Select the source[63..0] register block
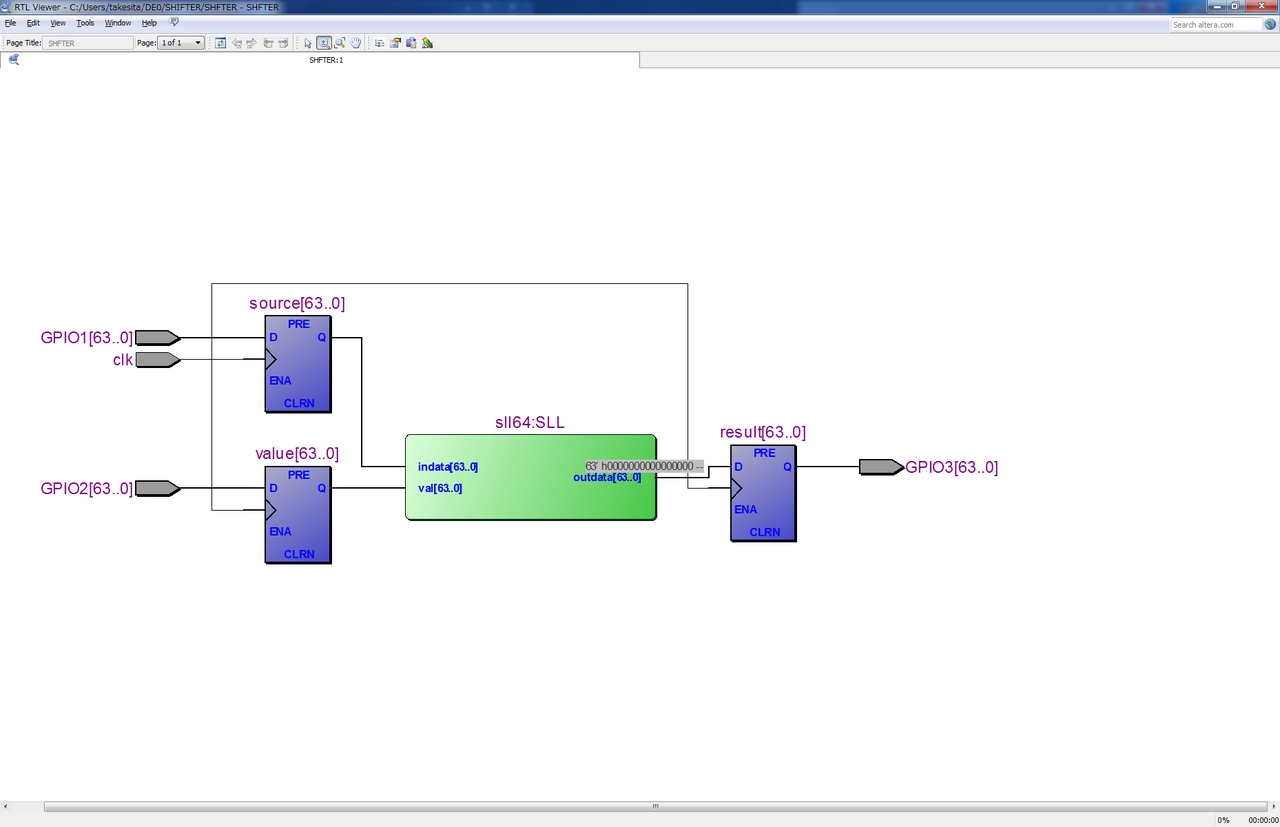 298,364
